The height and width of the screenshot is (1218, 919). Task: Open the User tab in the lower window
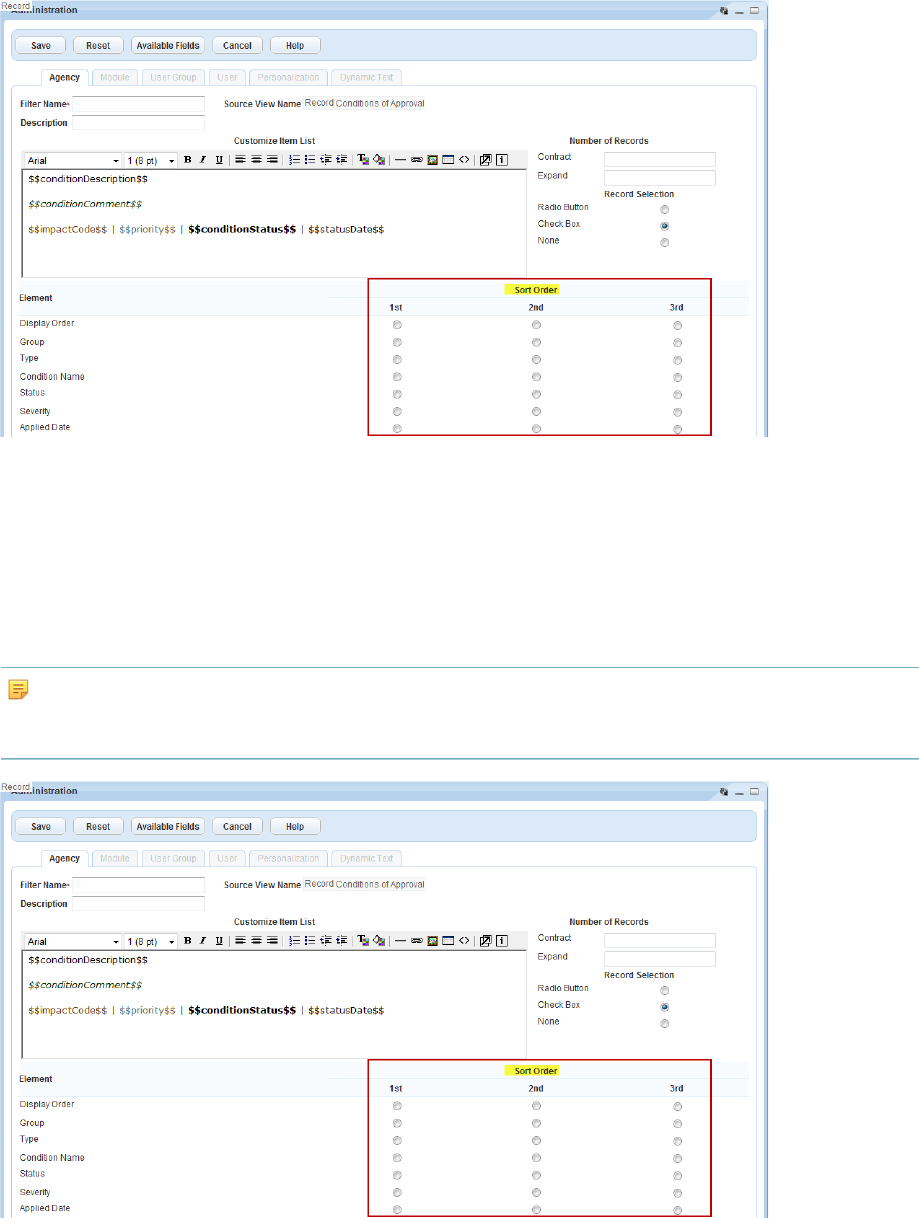[227, 858]
